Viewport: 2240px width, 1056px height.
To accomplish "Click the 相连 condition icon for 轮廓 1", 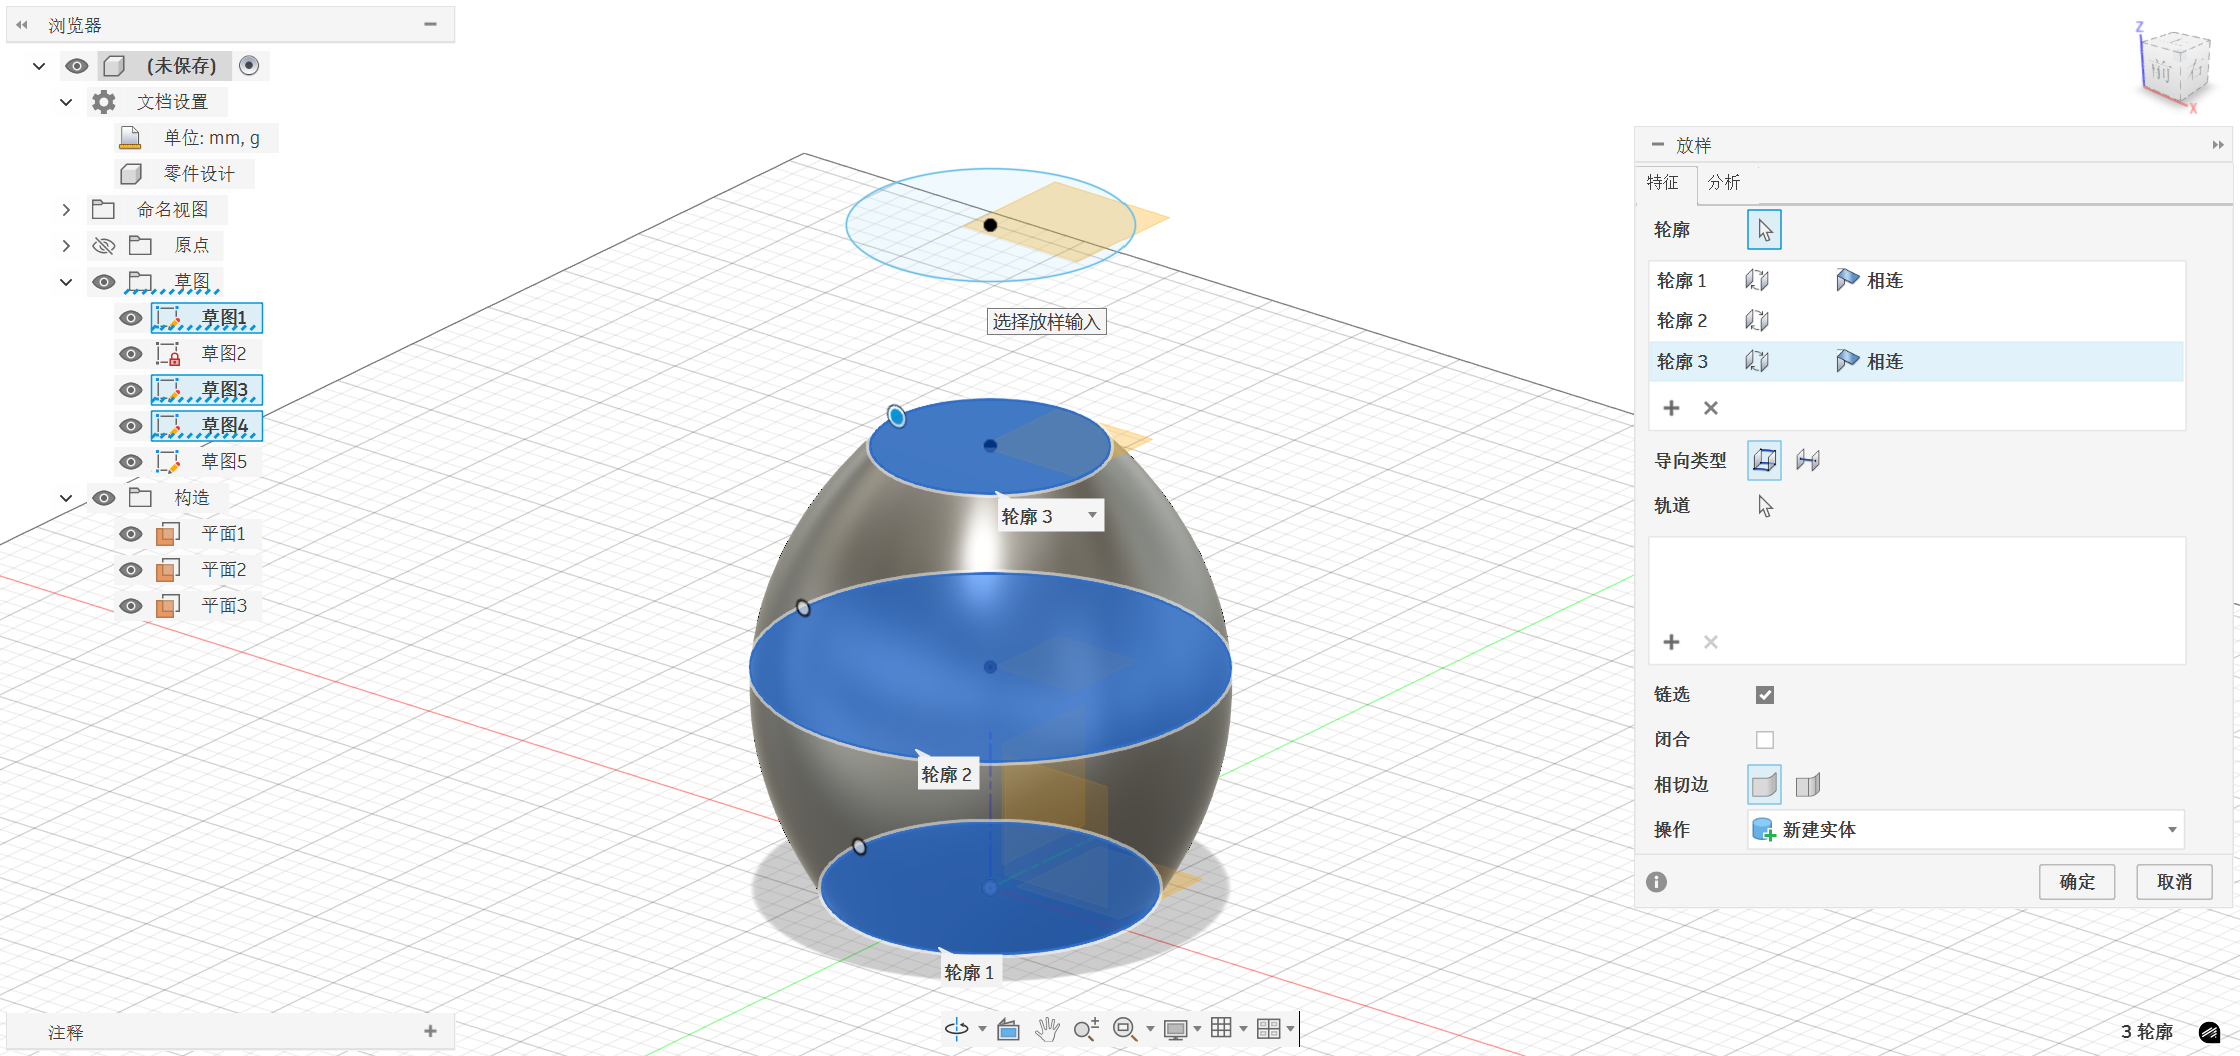I will click(1847, 280).
